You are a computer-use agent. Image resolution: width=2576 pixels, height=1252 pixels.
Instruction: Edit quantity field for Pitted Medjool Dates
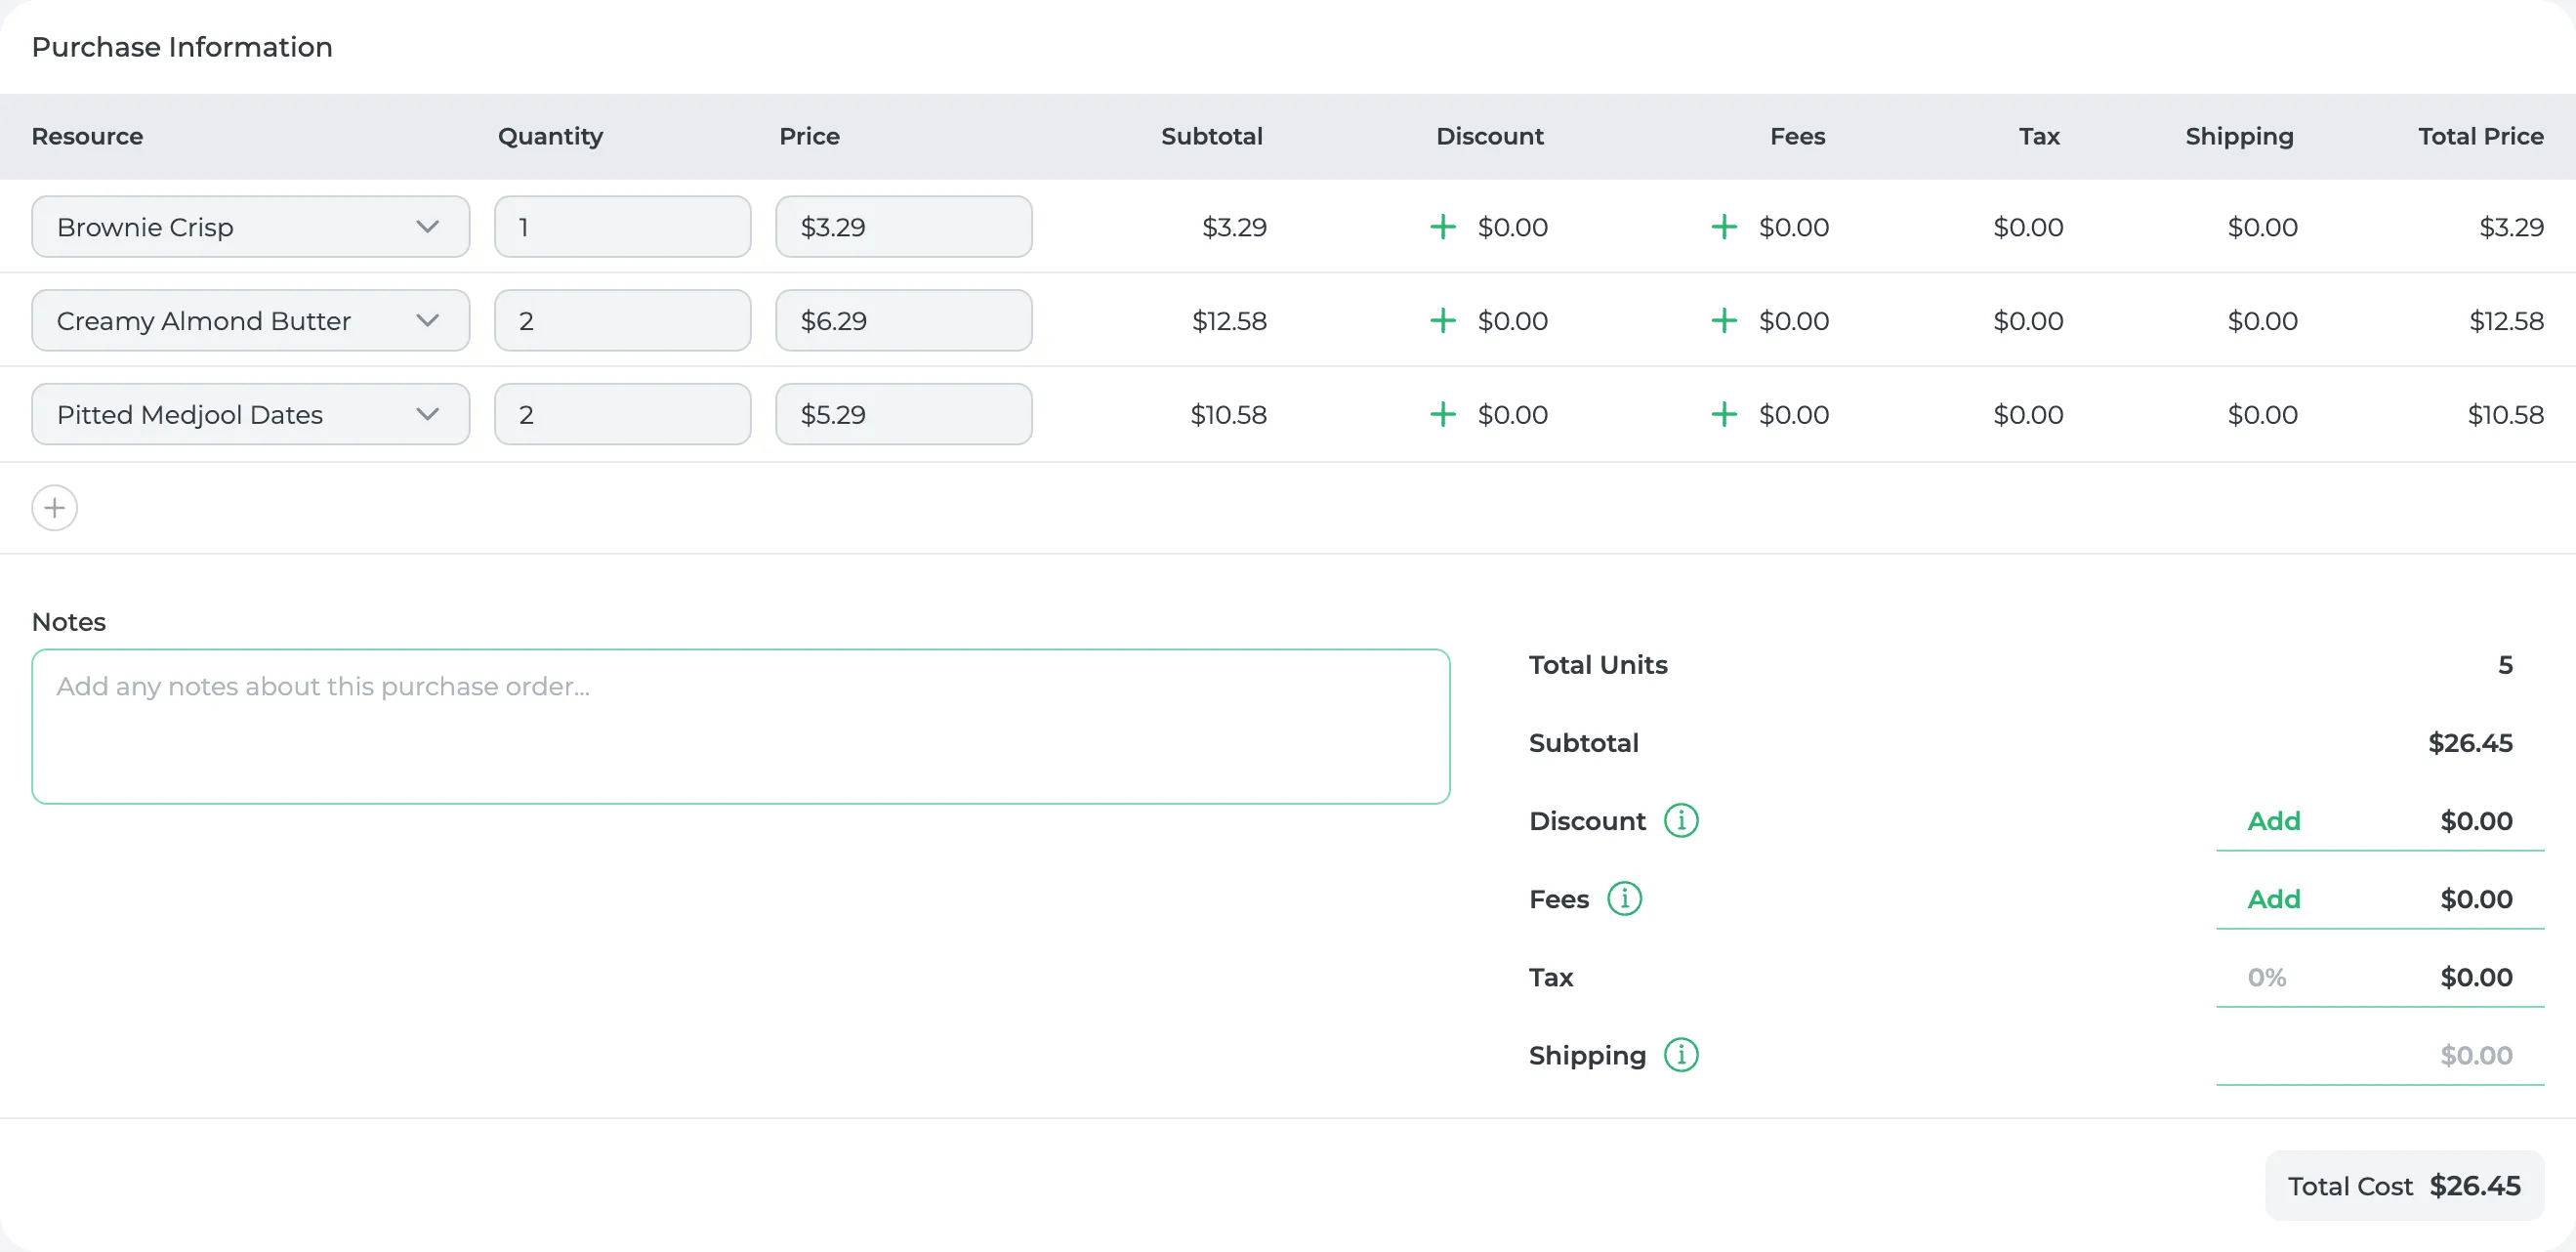point(622,414)
